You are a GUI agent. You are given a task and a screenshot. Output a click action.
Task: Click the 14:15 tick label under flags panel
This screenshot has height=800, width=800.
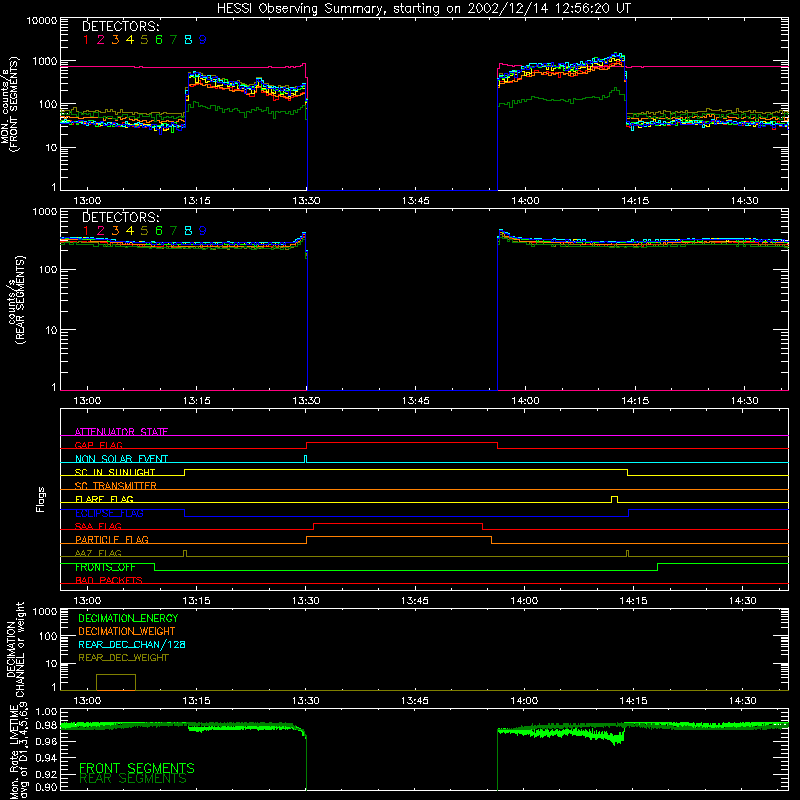click(633, 601)
